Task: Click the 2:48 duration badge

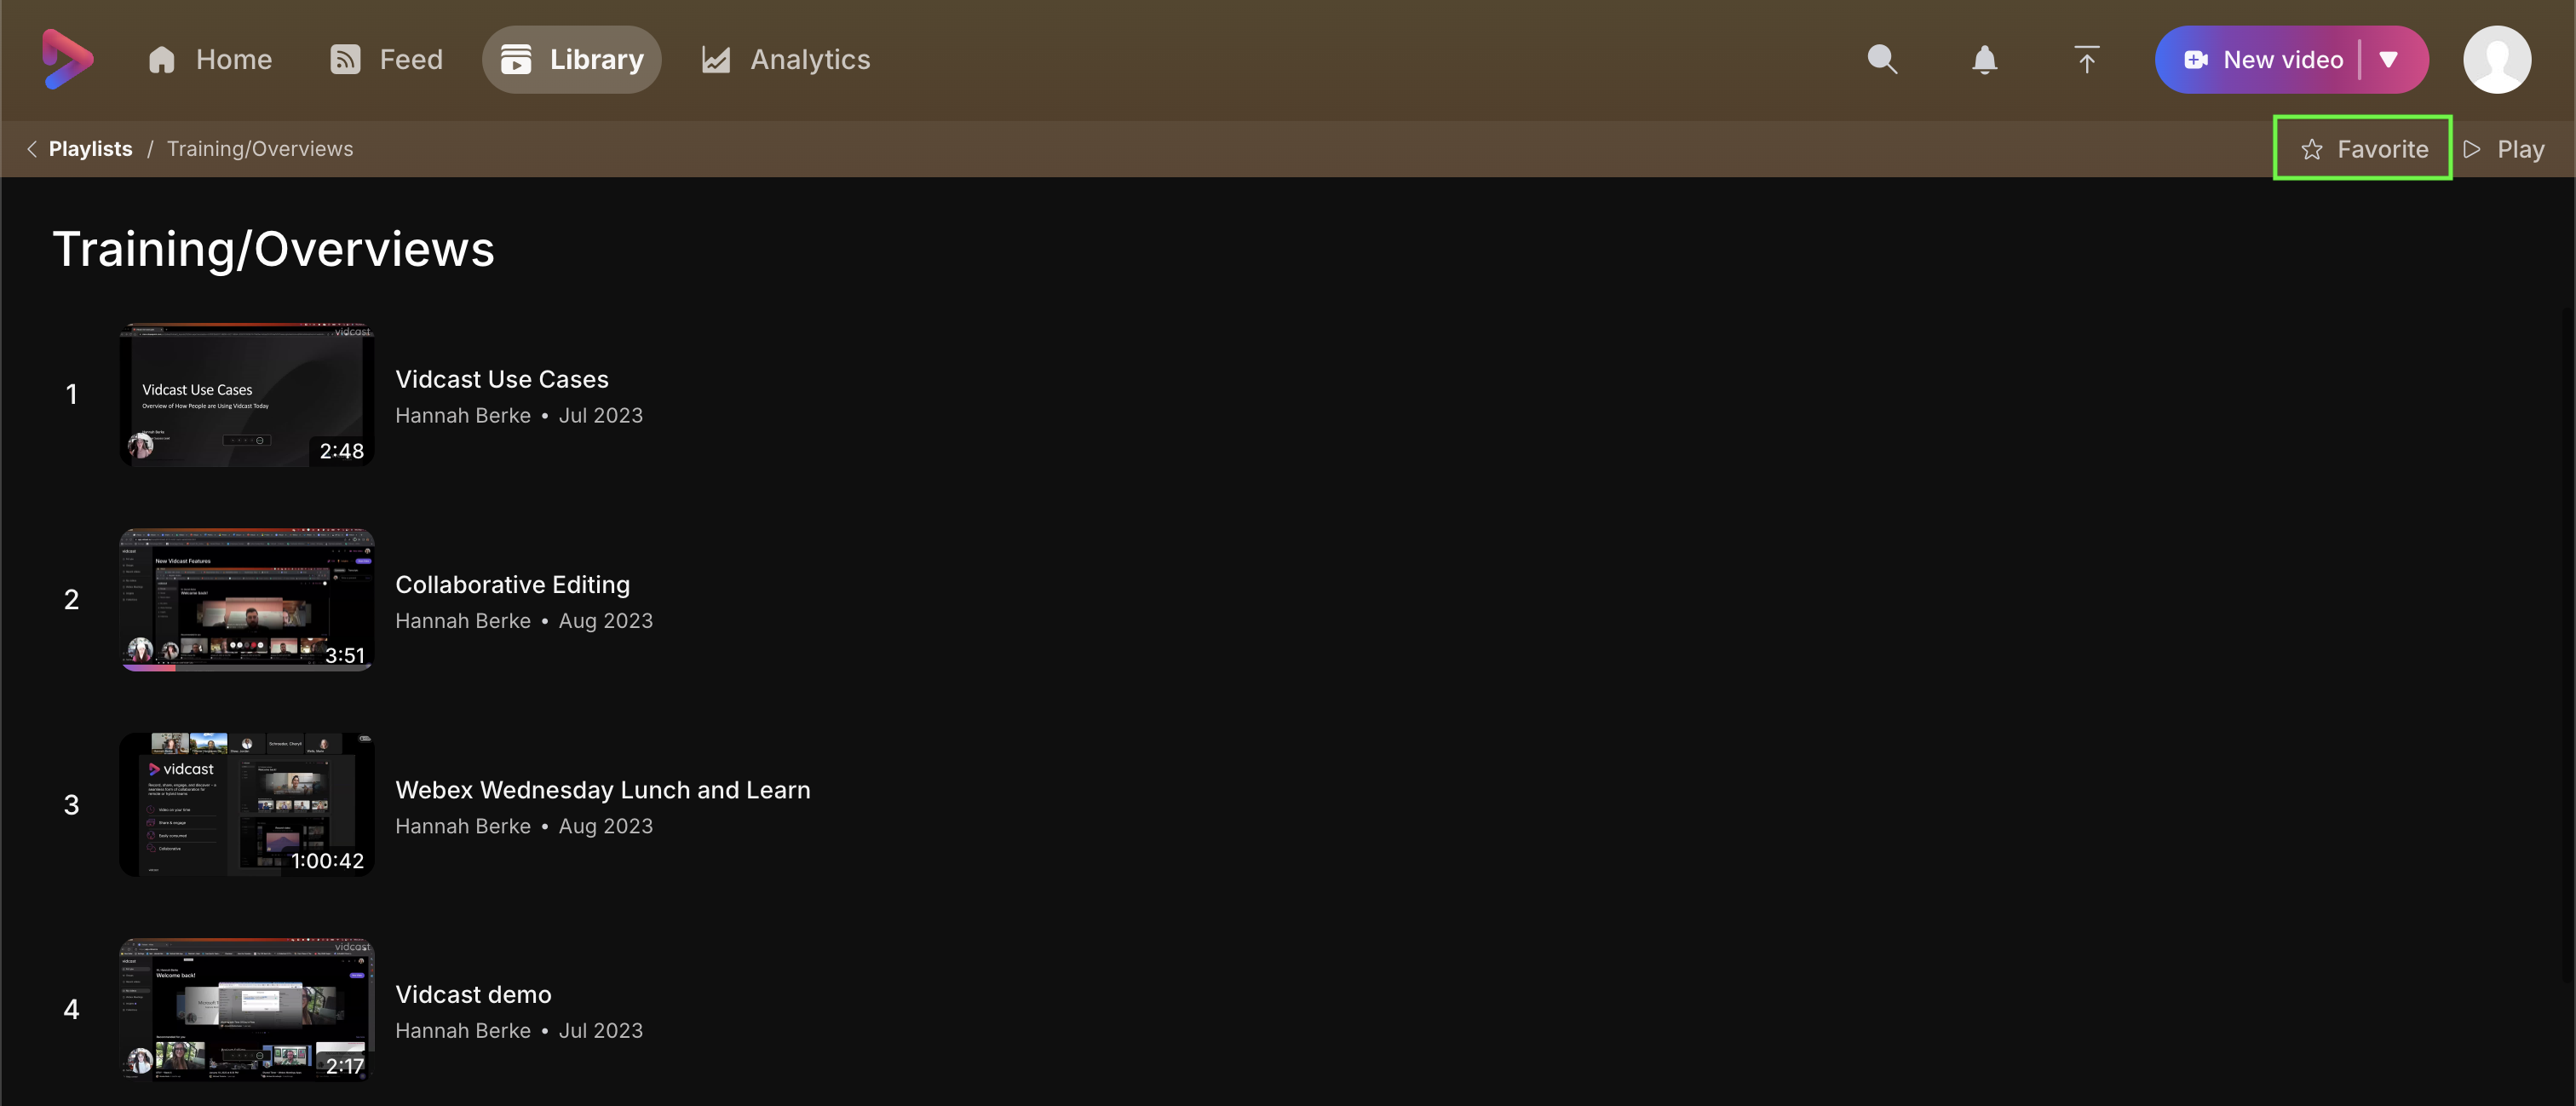Action: tap(341, 451)
